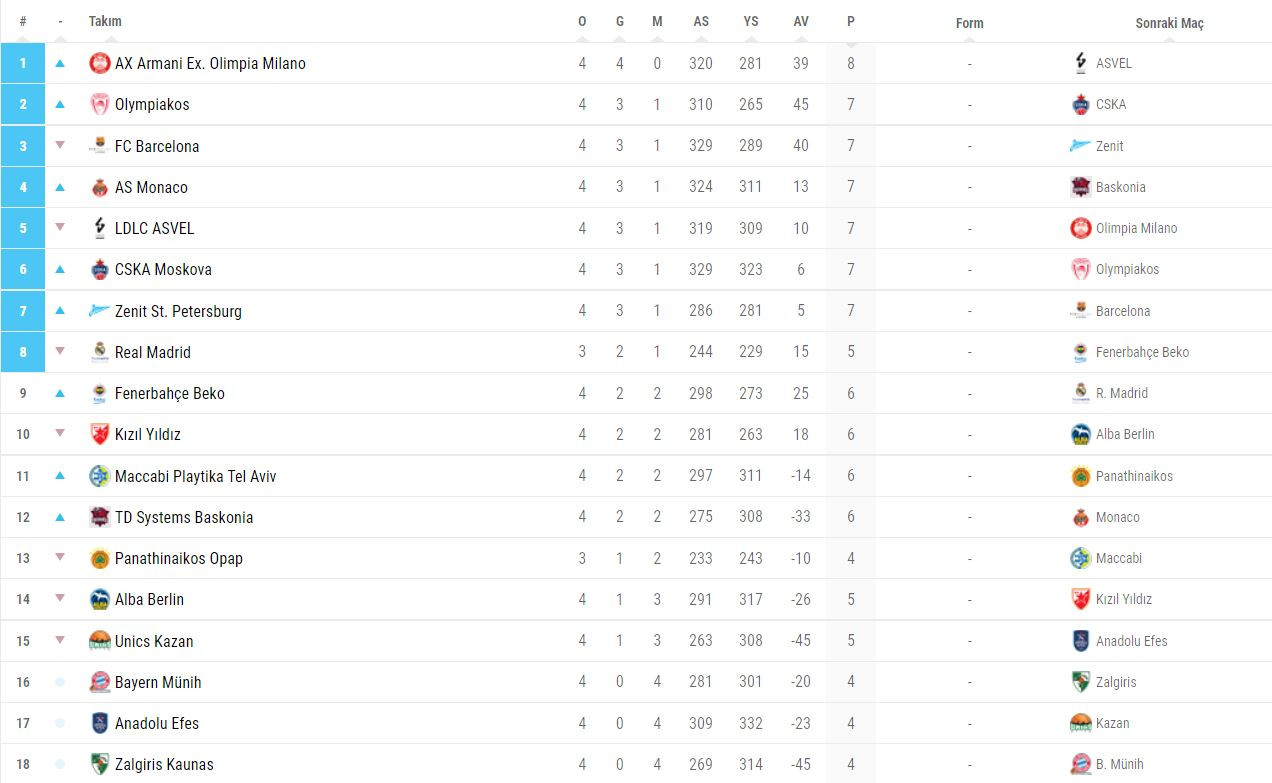
Task: Click ASVEL logo in next match column
Action: tap(1080, 63)
